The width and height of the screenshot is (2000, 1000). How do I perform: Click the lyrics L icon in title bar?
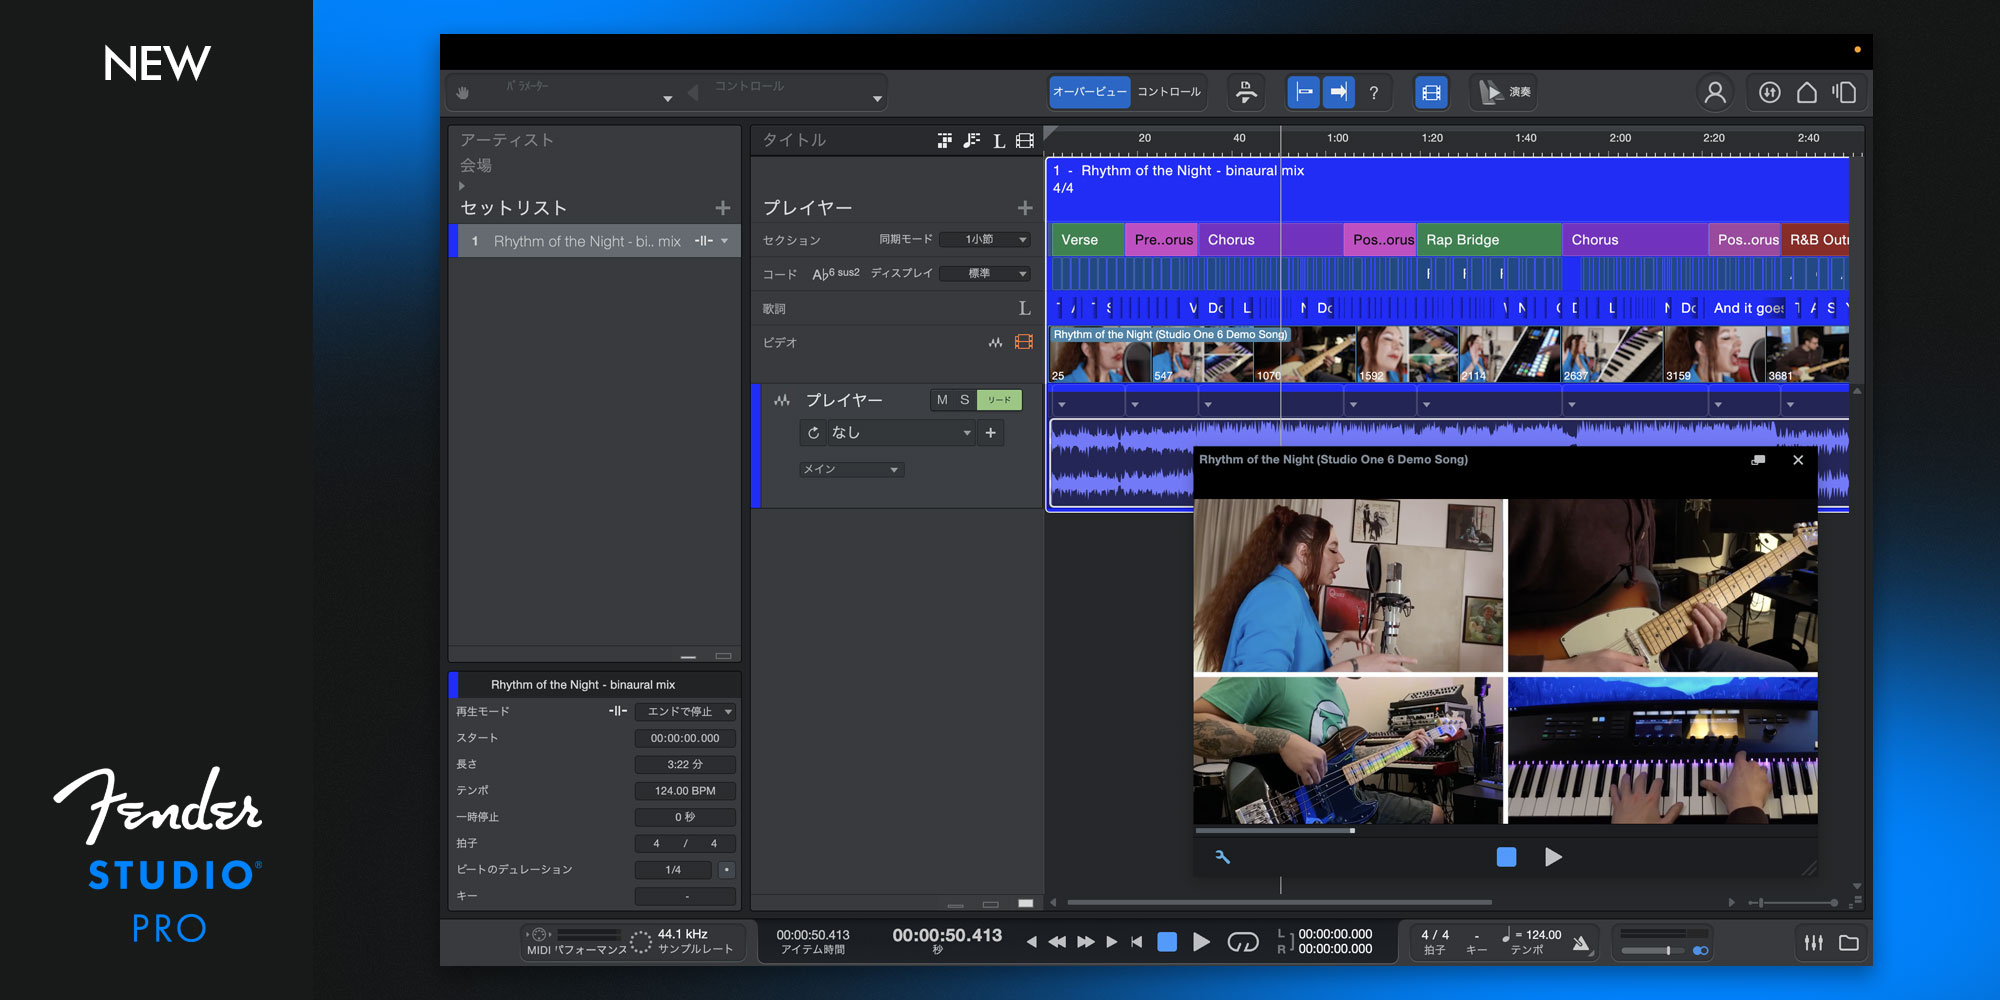pyautogui.click(x=998, y=141)
